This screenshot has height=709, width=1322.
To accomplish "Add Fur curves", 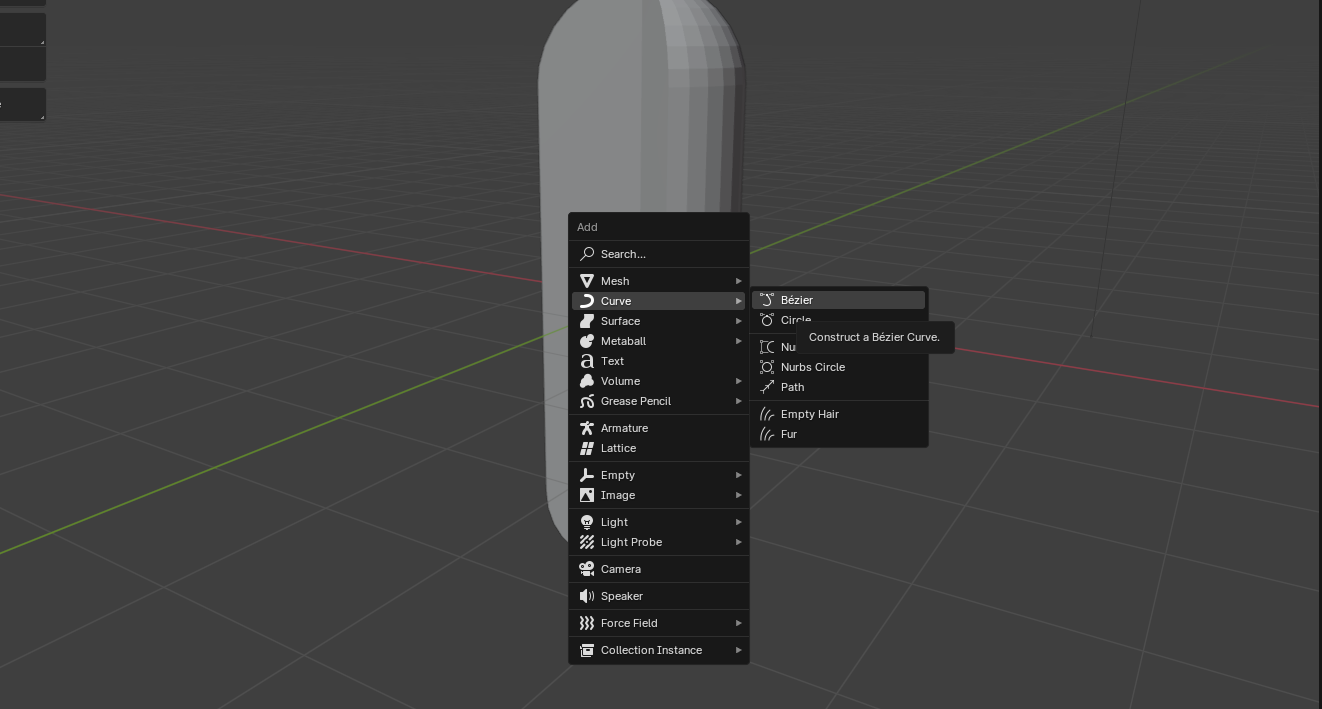I will point(839,434).
